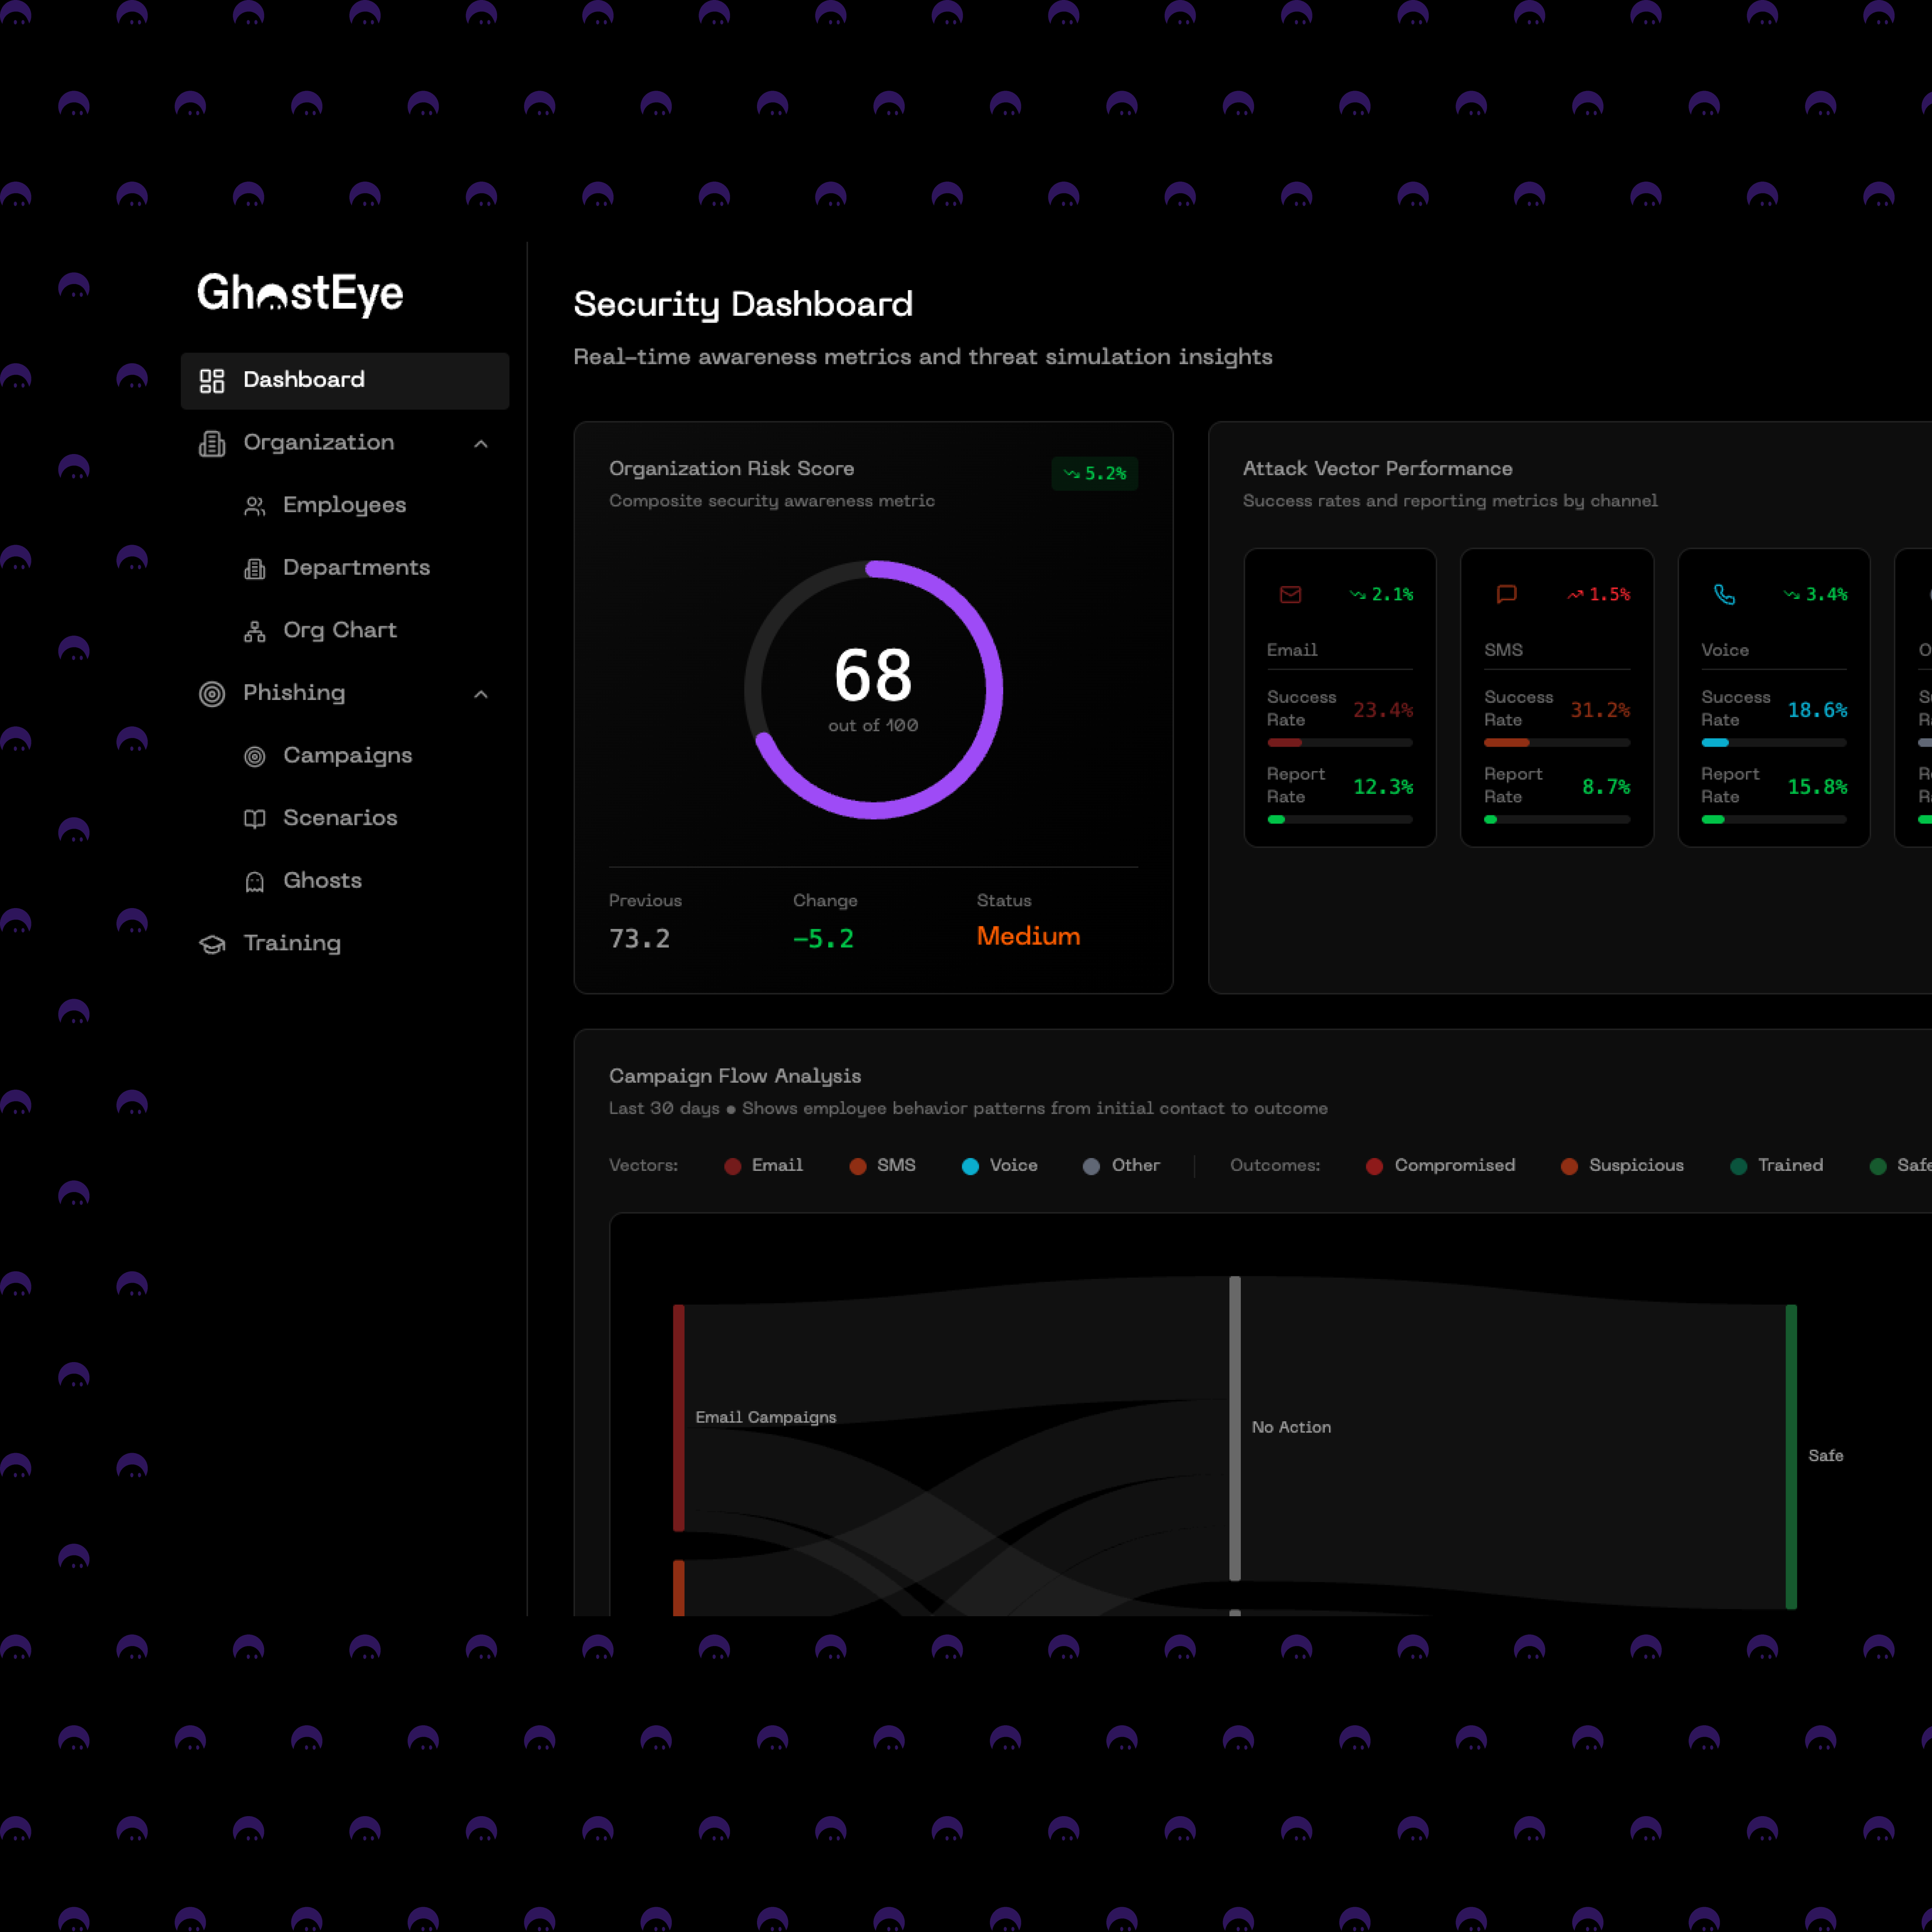Open the Departments menu item

click(x=356, y=568)
